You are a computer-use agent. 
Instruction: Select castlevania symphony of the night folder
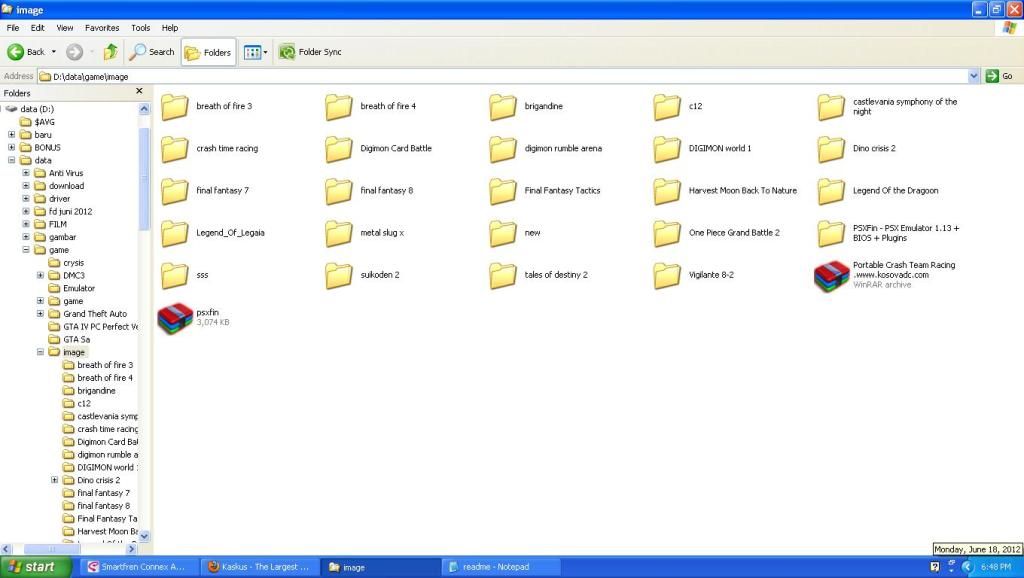click(888, 106)
